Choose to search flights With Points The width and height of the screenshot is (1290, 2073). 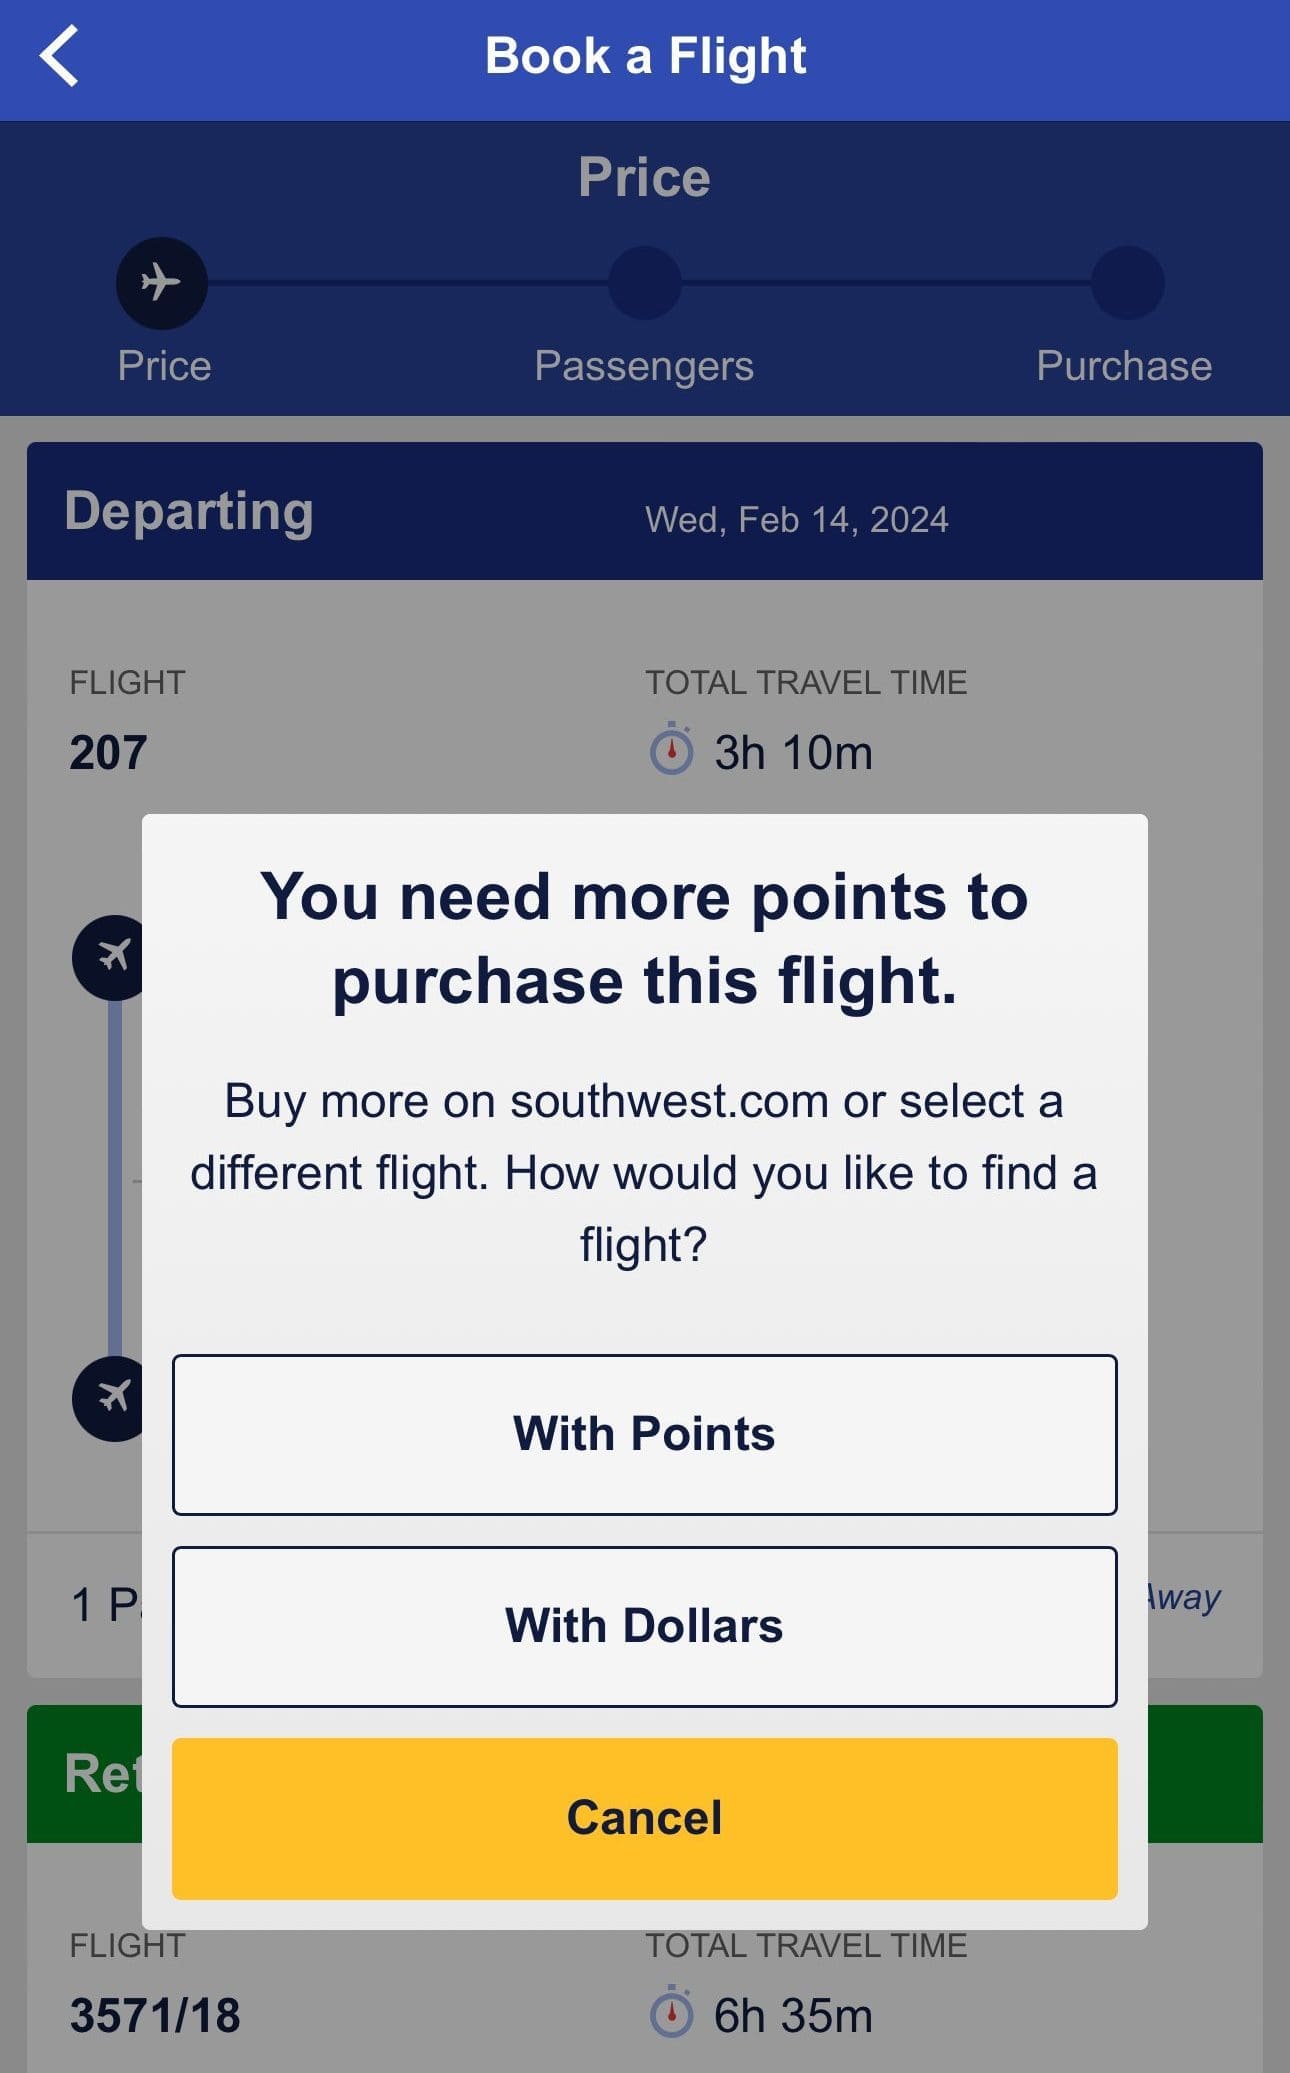click(x=644, y=1434)
